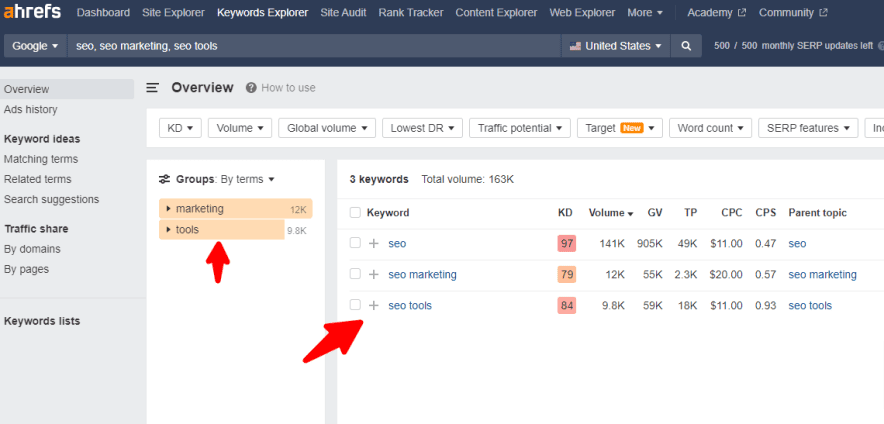Tick the checkbox for seo keyword row
The image size is (884, 424).
[355, 243]
